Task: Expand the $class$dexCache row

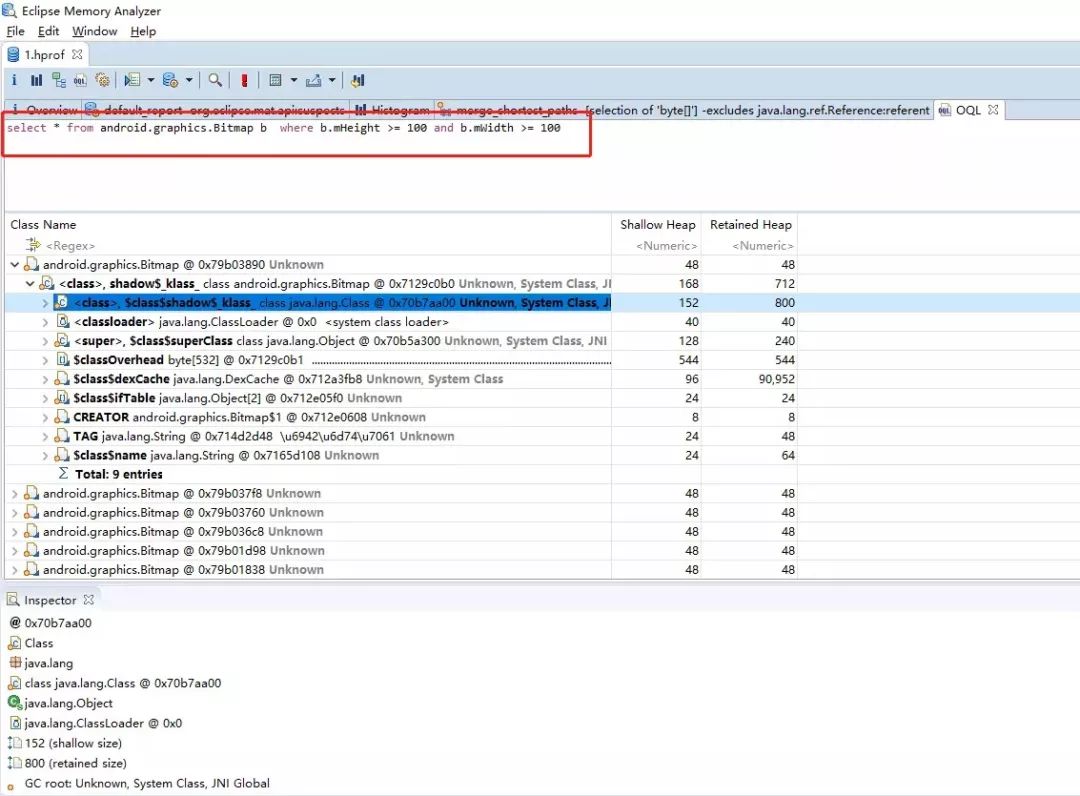Action: [x=45, y=379]
